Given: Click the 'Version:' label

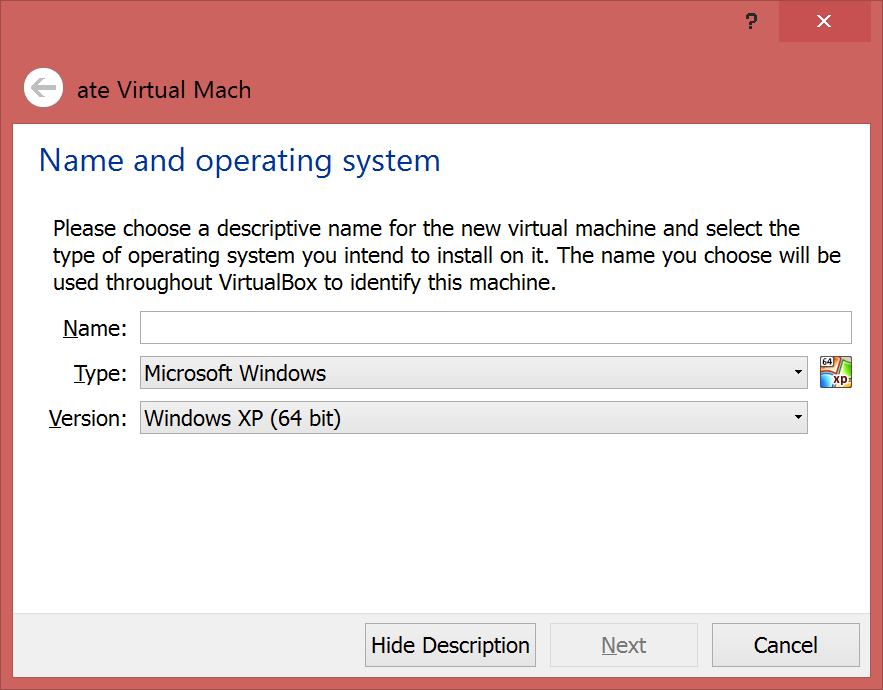Looking at the screenshot, I should click(88, 419).
